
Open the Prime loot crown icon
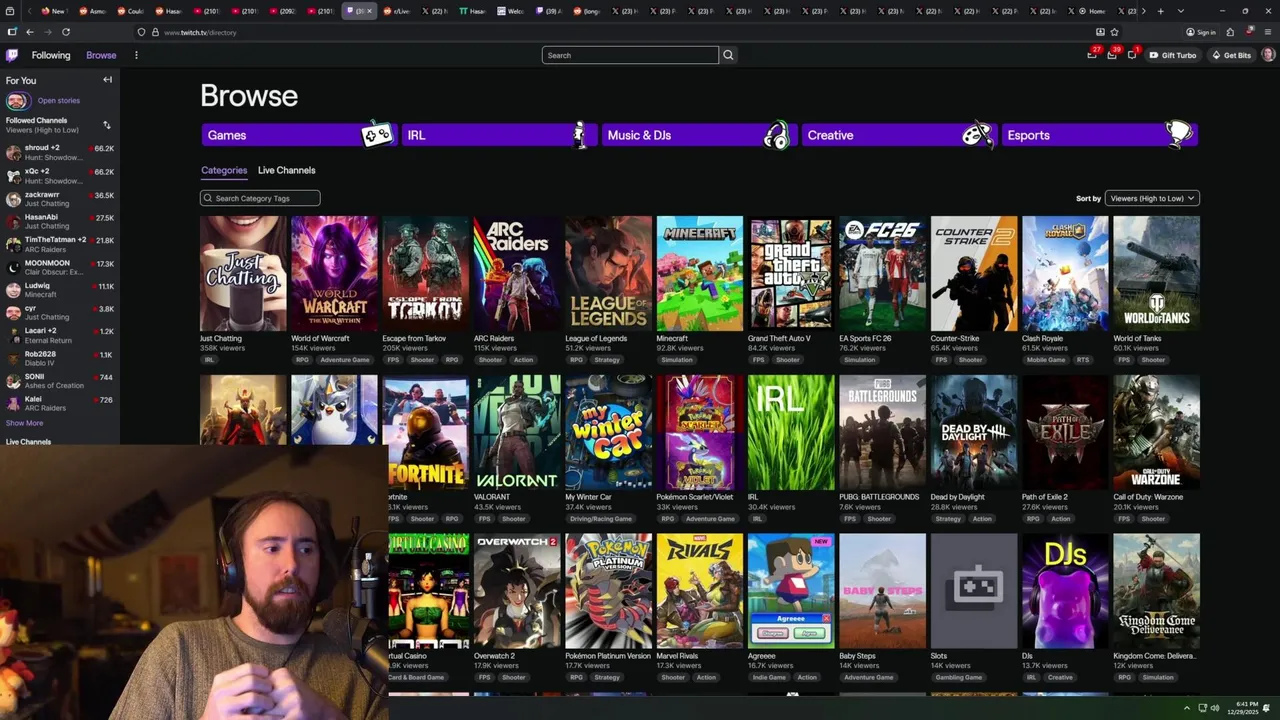tap(1092, 55)
